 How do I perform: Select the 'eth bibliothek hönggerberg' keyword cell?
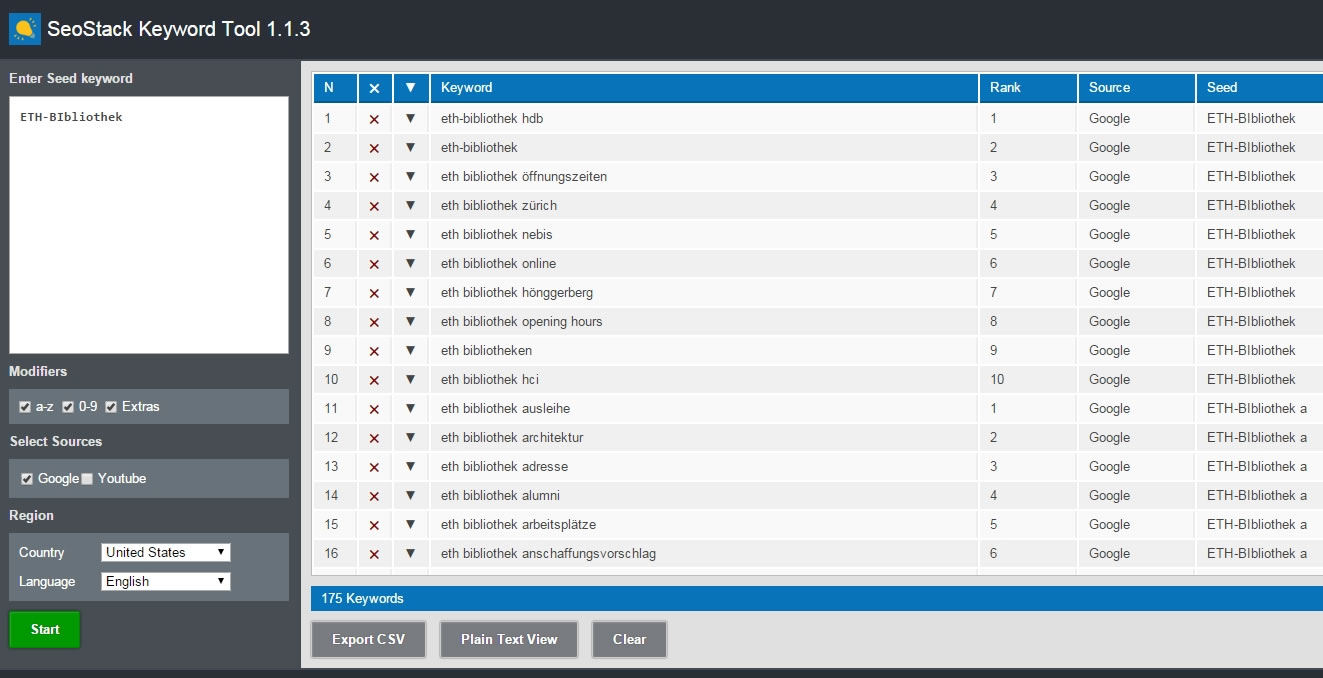tap(704, 293)
